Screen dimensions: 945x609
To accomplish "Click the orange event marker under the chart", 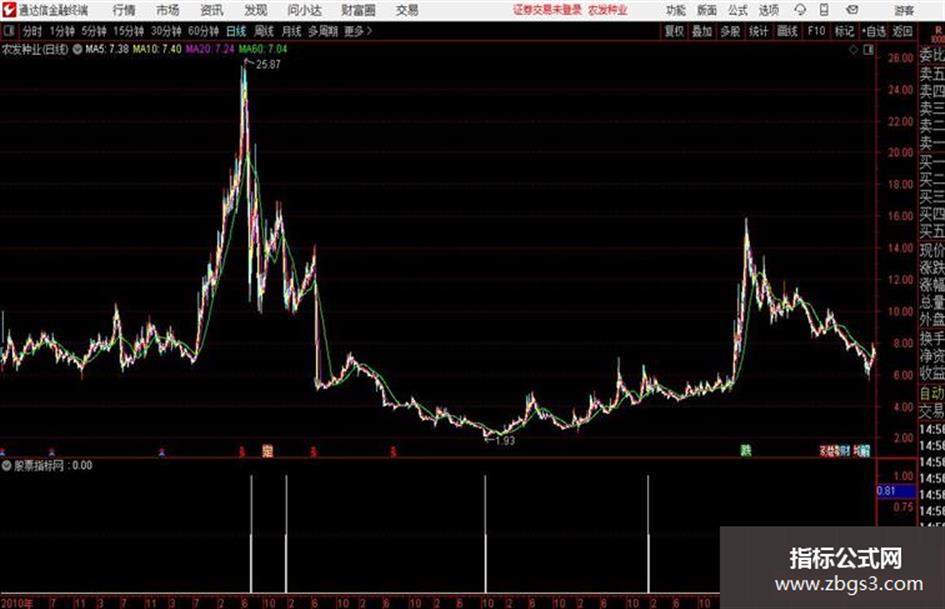I will (268, 450).
